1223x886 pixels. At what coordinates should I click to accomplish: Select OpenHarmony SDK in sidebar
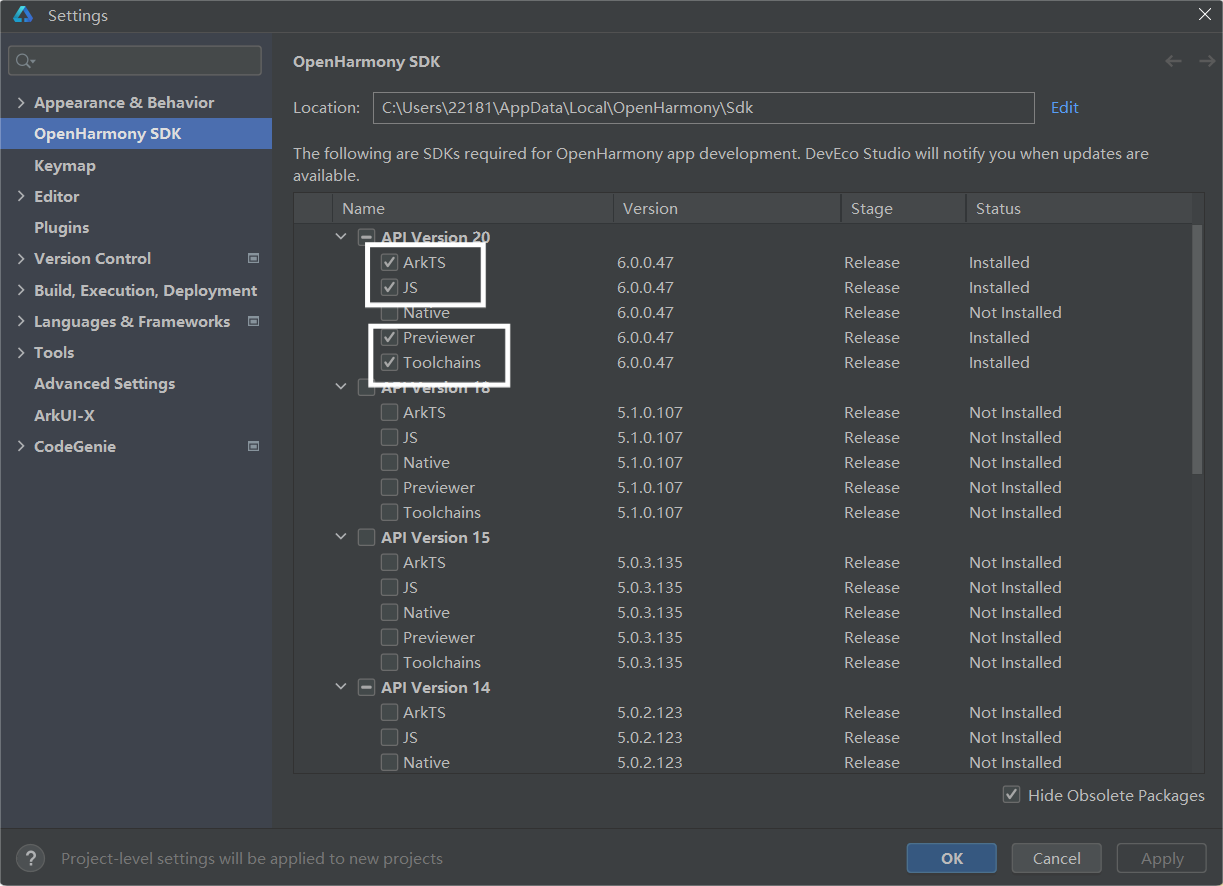(136, 133)
